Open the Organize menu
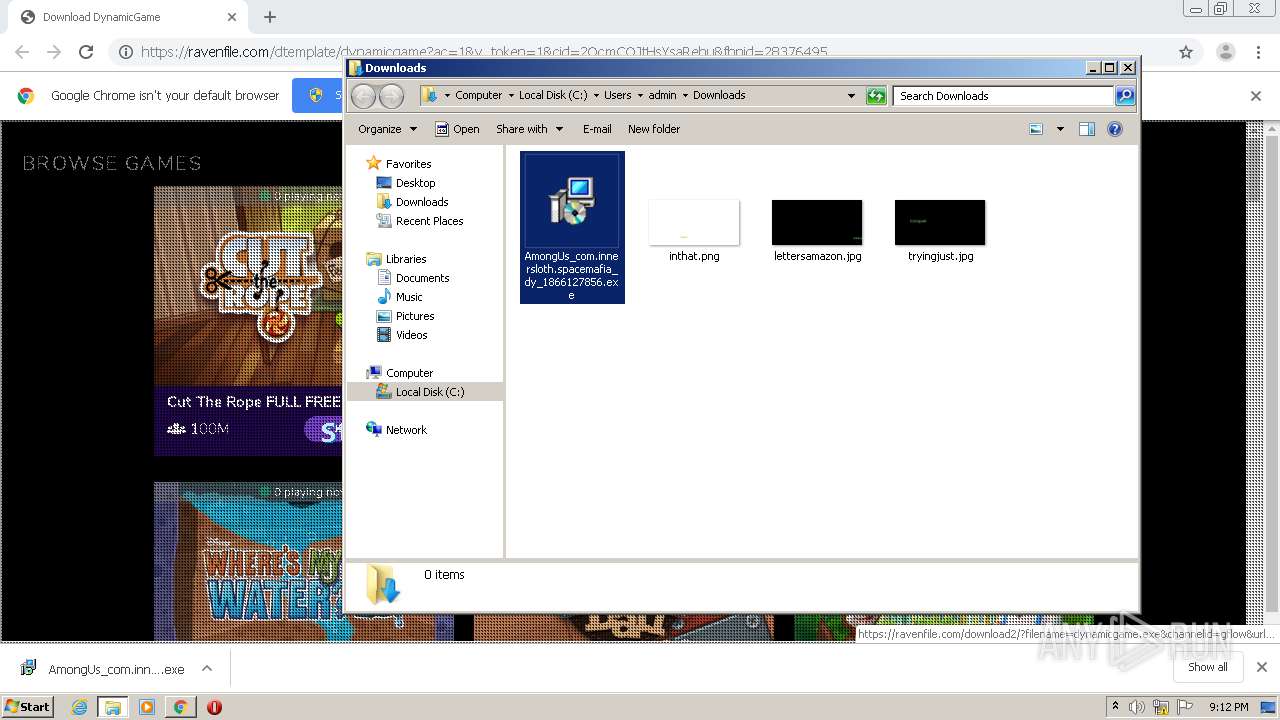This screenshot has width=1280, height=720. click(x=387, y=129)
